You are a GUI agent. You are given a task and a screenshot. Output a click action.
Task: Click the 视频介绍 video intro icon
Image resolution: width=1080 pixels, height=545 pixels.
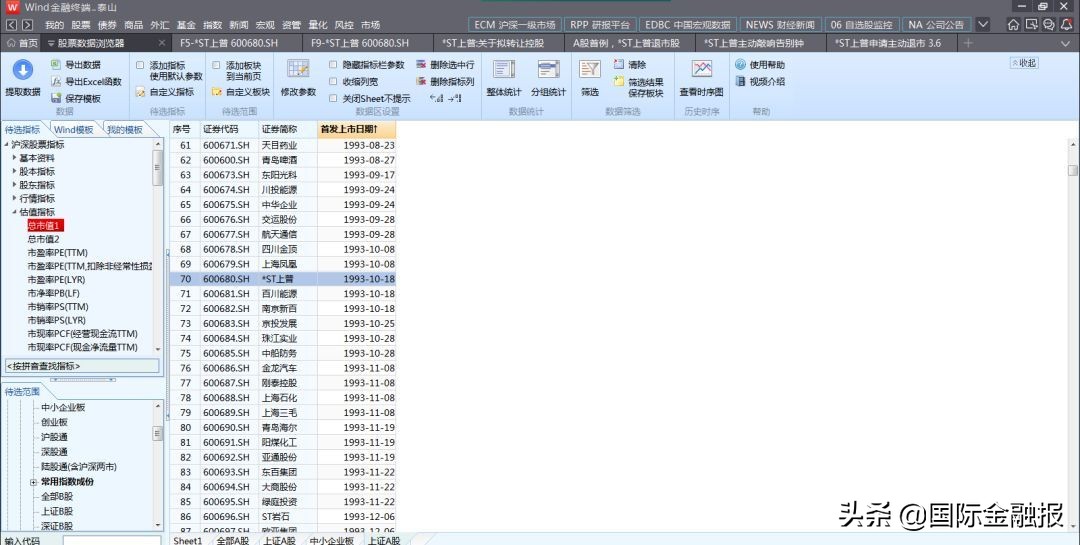[x=740, y=81]
